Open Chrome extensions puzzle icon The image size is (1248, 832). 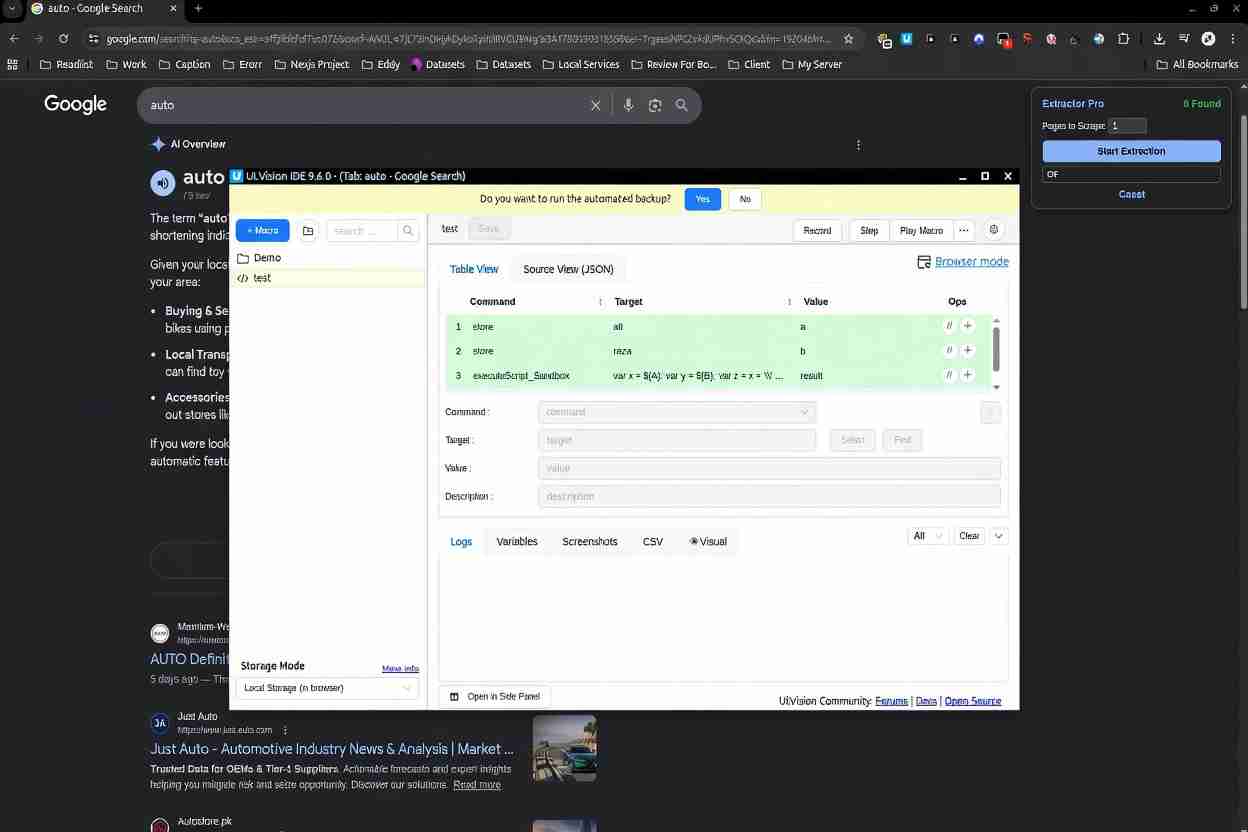click(1123, 39)
